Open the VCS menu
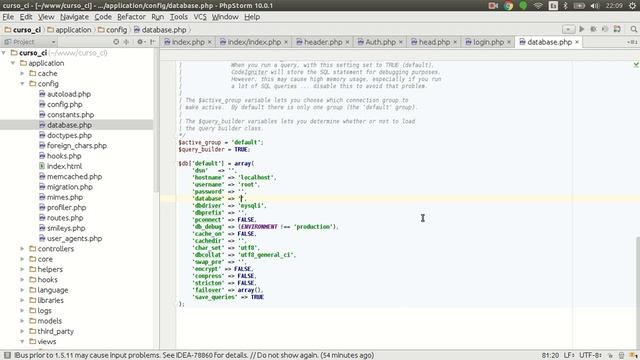This screenshot has width=640, height=360. click(x=200, y=17)
